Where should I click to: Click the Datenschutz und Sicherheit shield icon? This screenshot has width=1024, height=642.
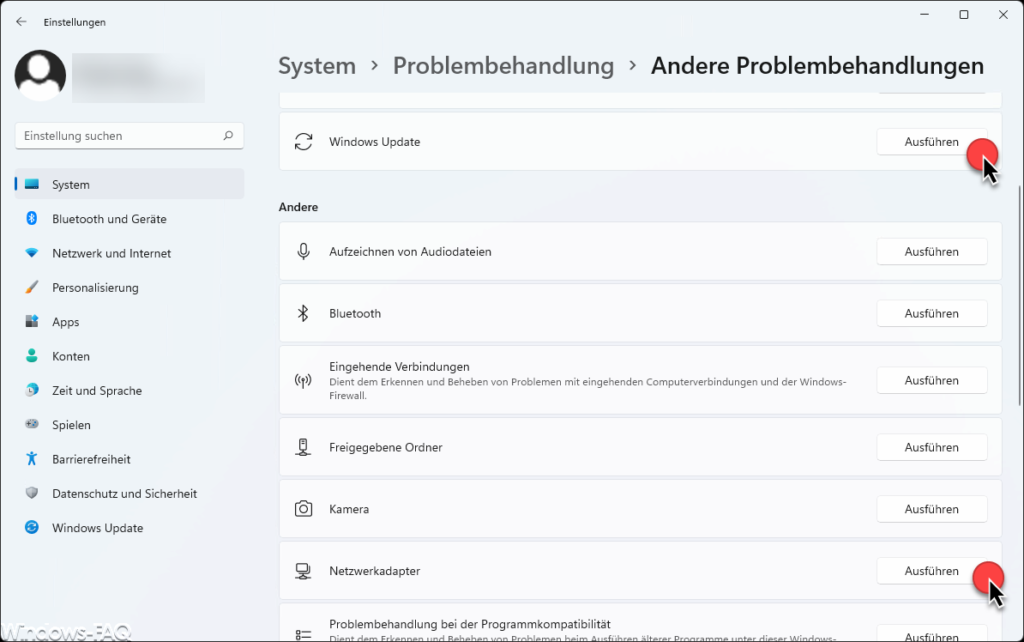coord(31,493)
